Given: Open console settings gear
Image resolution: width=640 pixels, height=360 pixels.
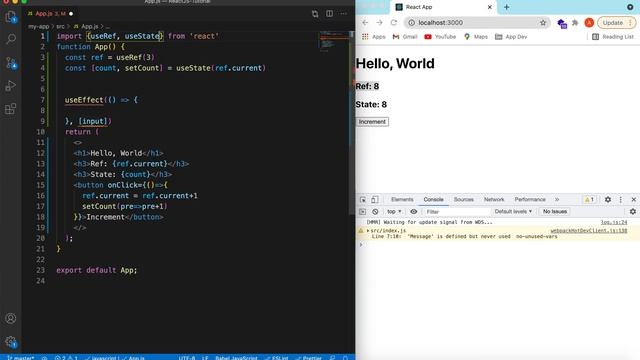Looking at the screenshot, I should coord(633,211).
